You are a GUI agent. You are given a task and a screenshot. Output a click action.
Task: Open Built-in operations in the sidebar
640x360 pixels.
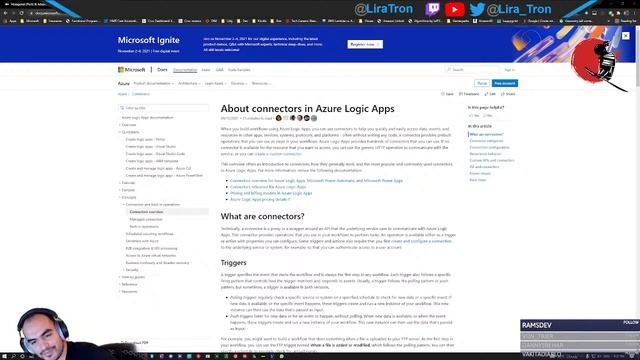click(x=144, y=227)
